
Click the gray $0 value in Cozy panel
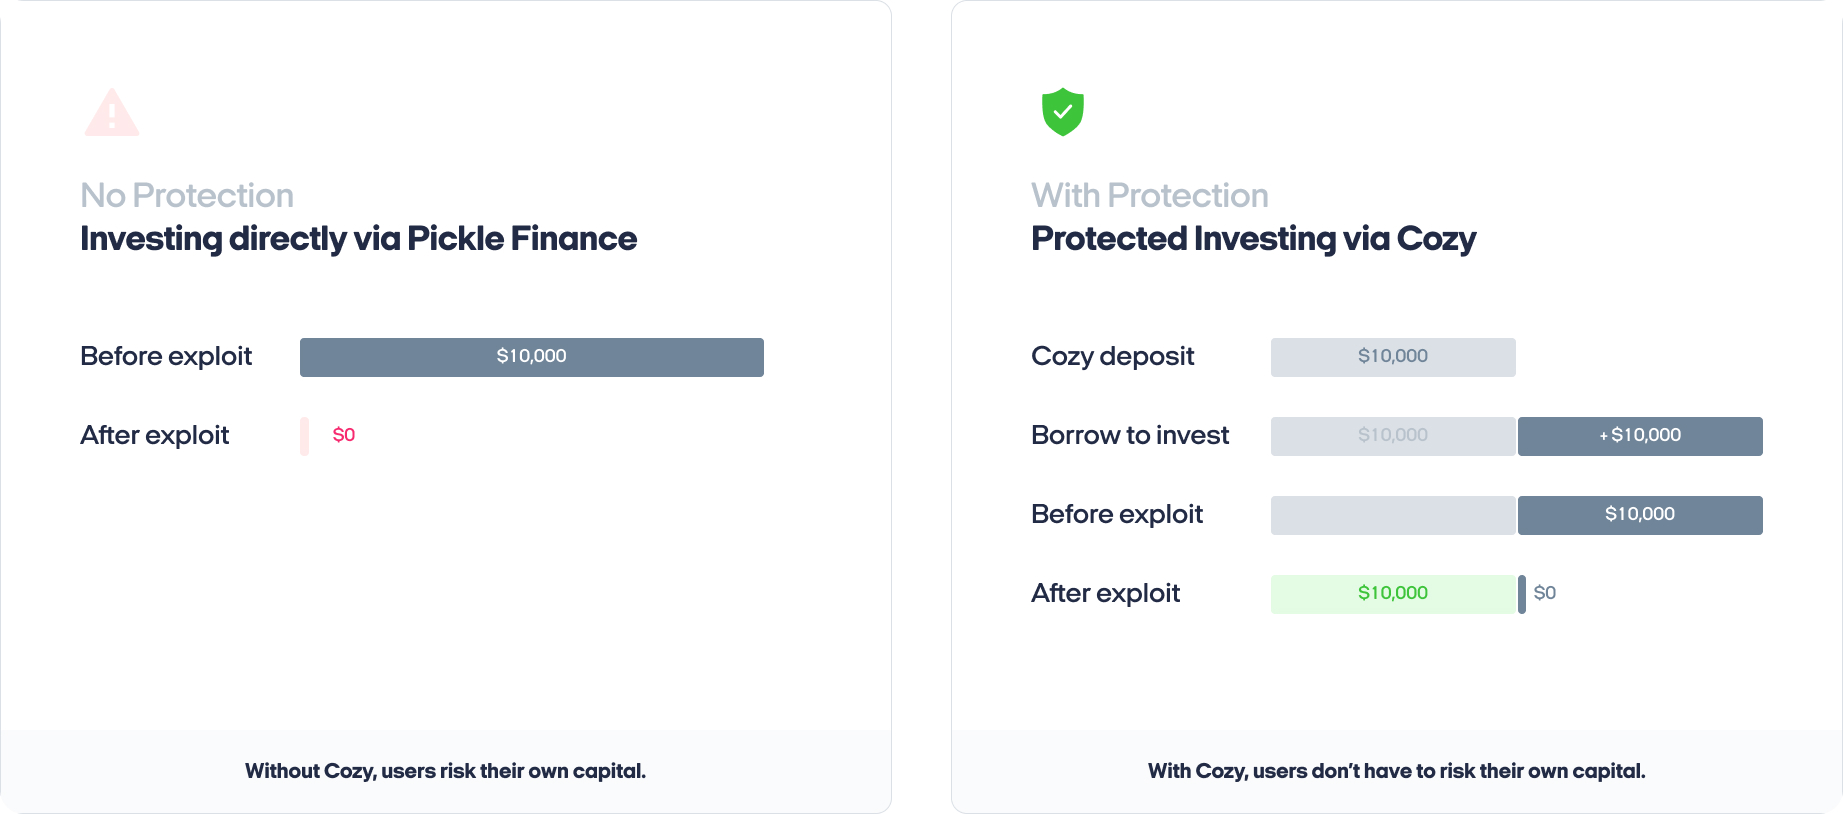1545,593
